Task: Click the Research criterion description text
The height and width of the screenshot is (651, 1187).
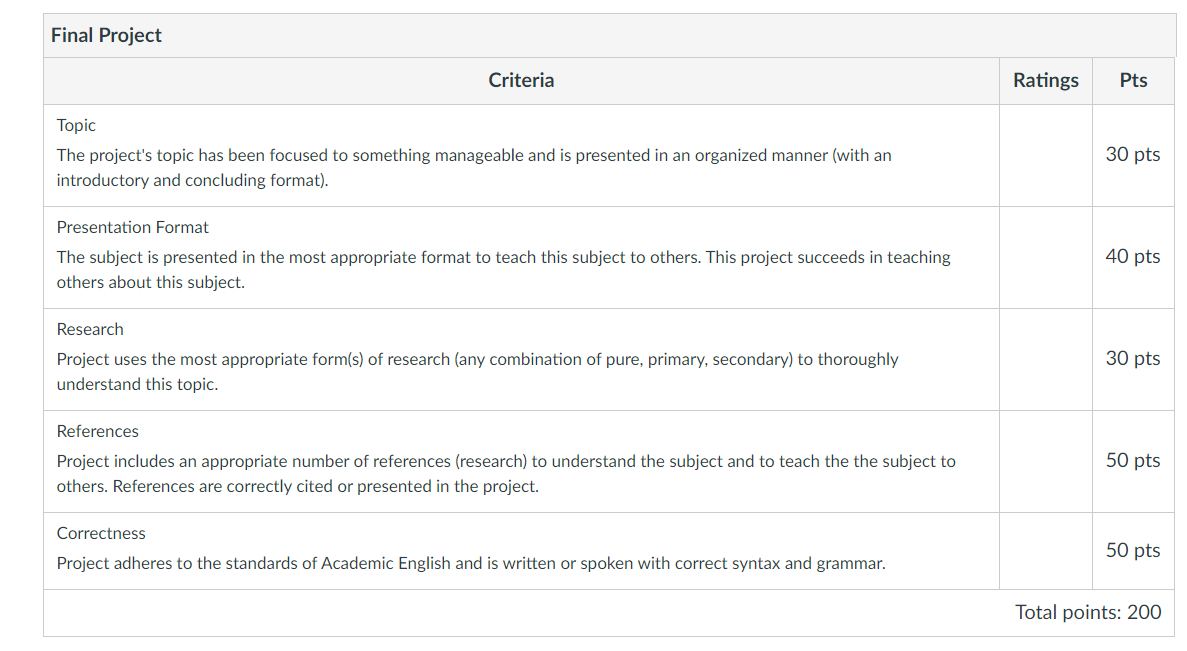Action: [x=478, y=372]
